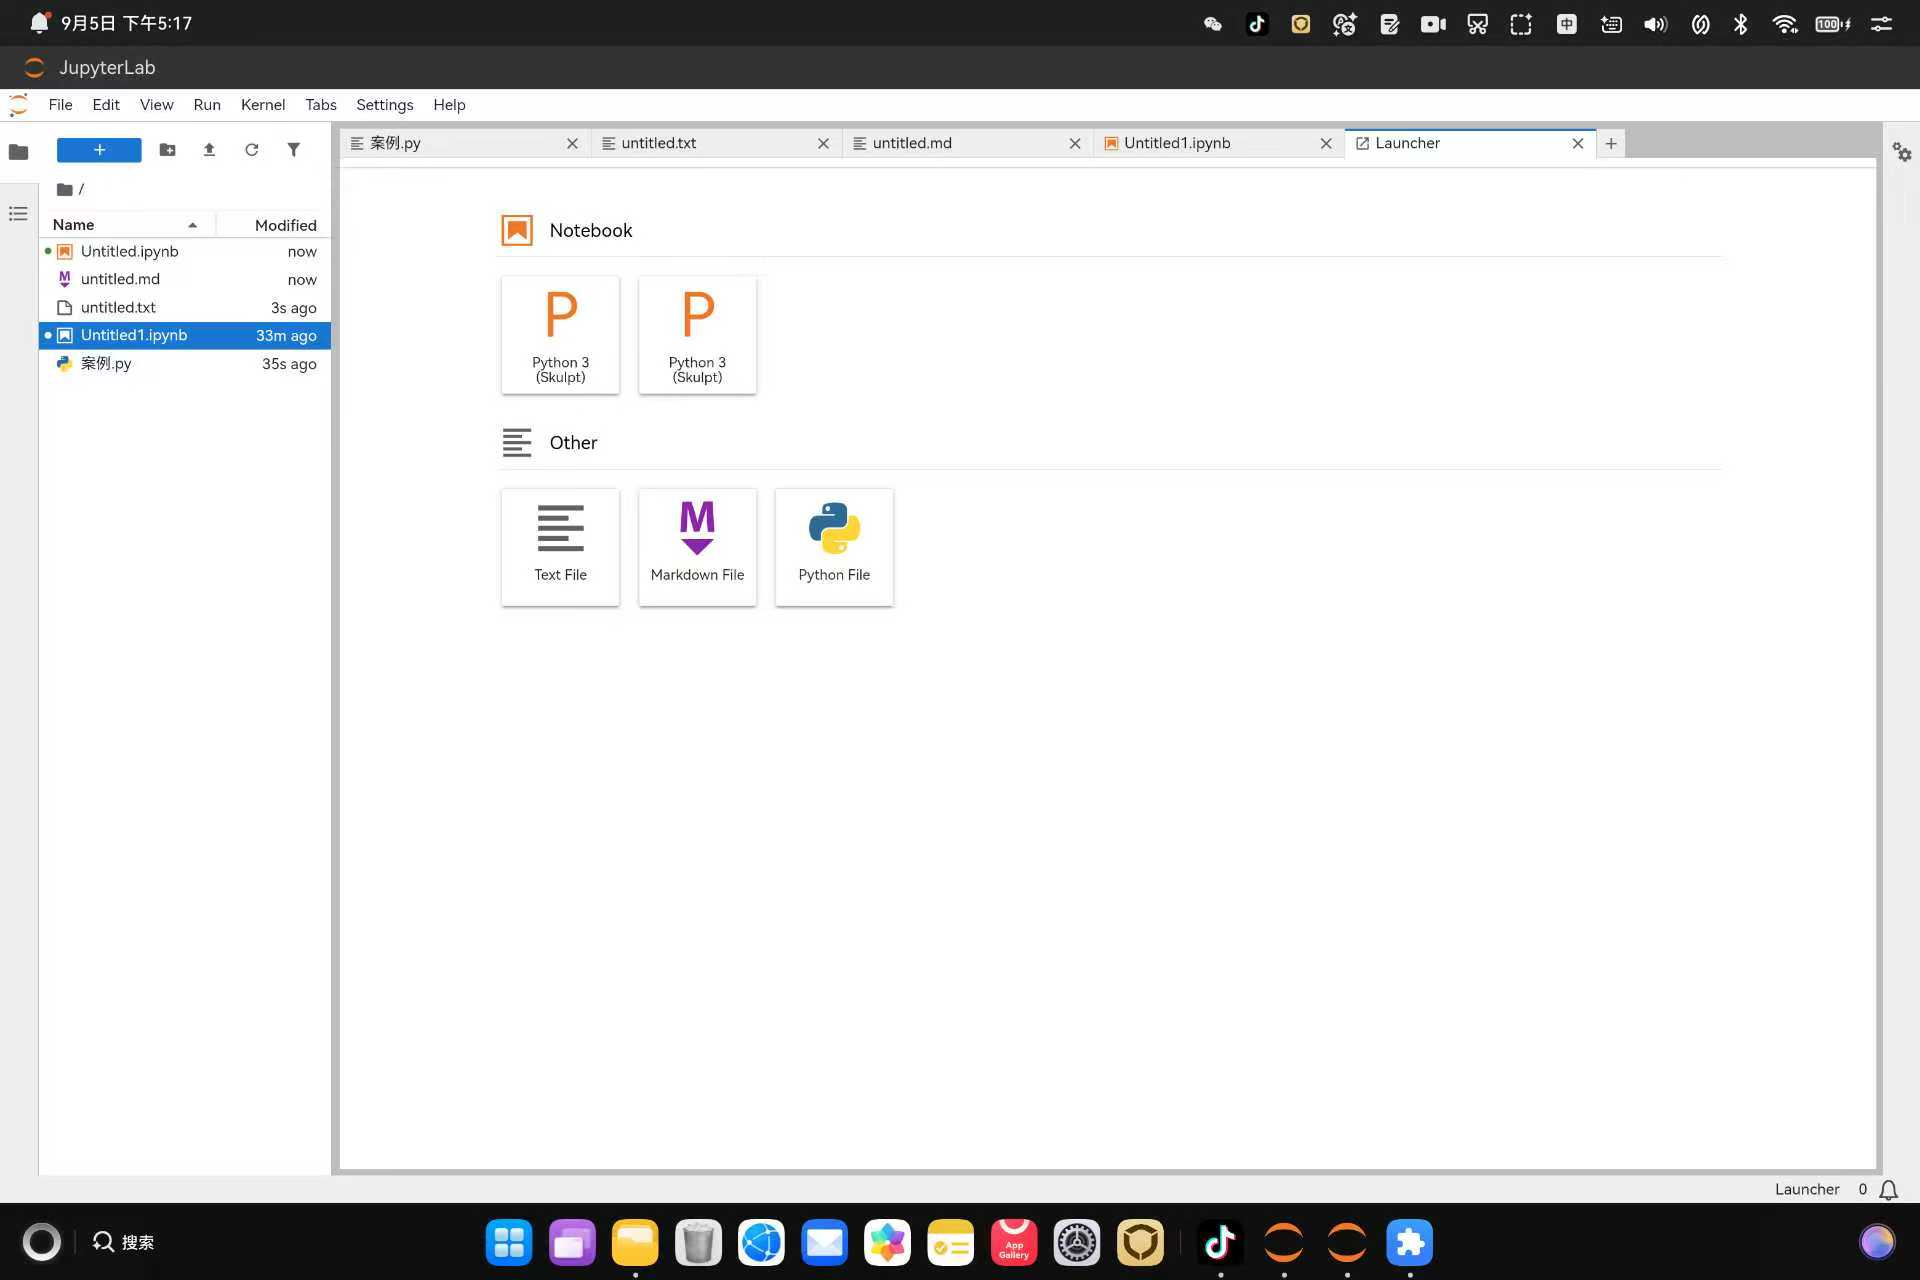Viewport: 1920px width, 1280px height.
Task: Open the Tabs menu
Action: [x=321, y=105]
